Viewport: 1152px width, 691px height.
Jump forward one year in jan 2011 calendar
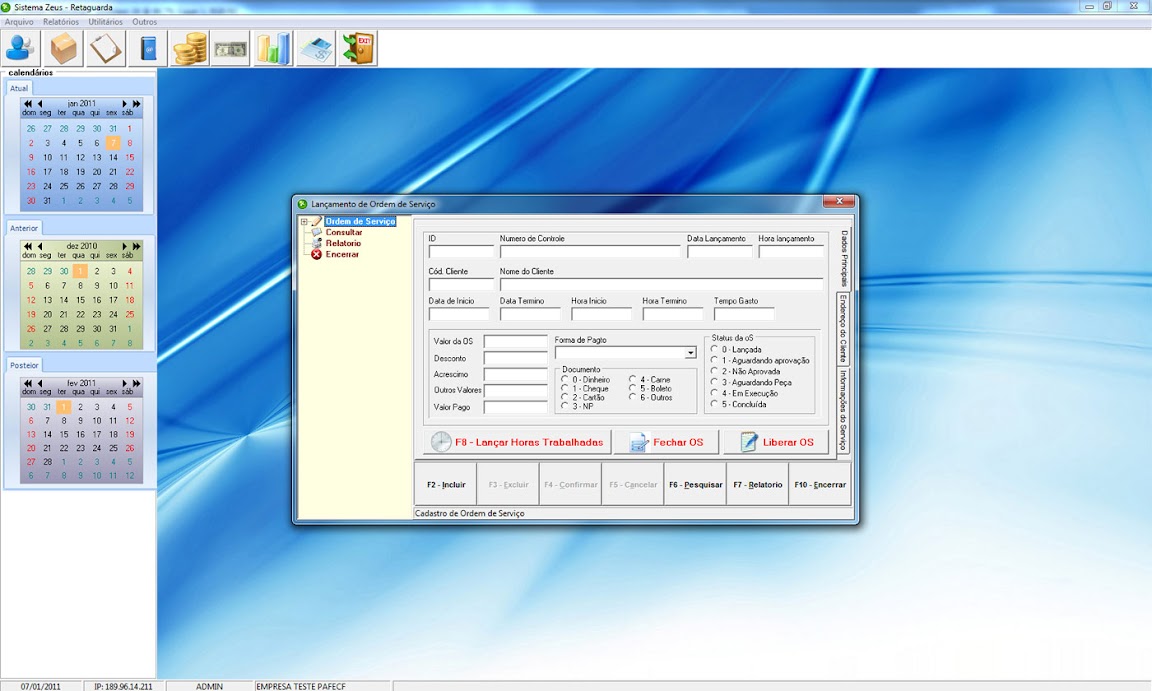(x=136, y=104)
